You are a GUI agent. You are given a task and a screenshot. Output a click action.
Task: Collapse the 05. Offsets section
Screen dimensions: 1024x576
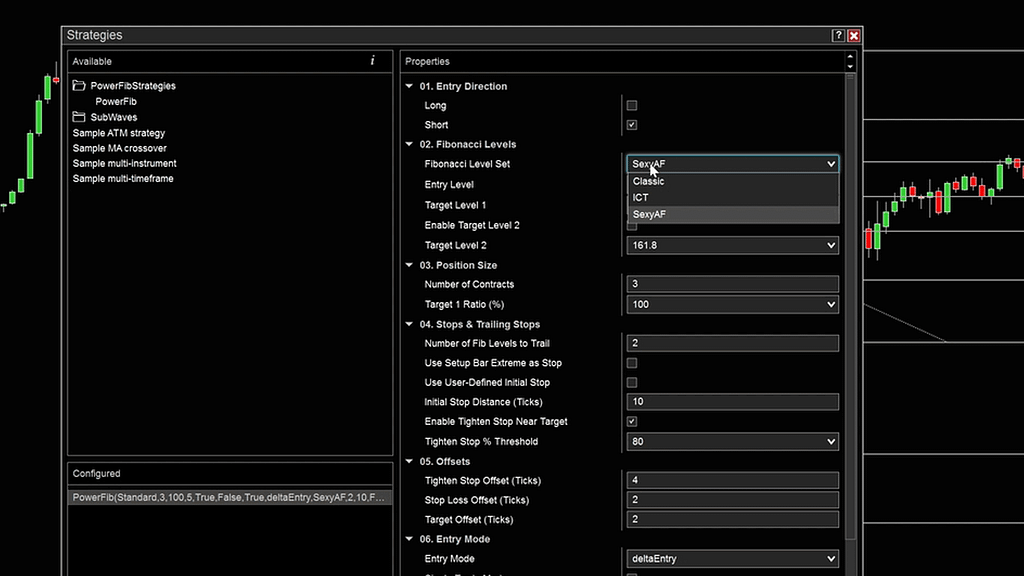(x=408, y=461)
